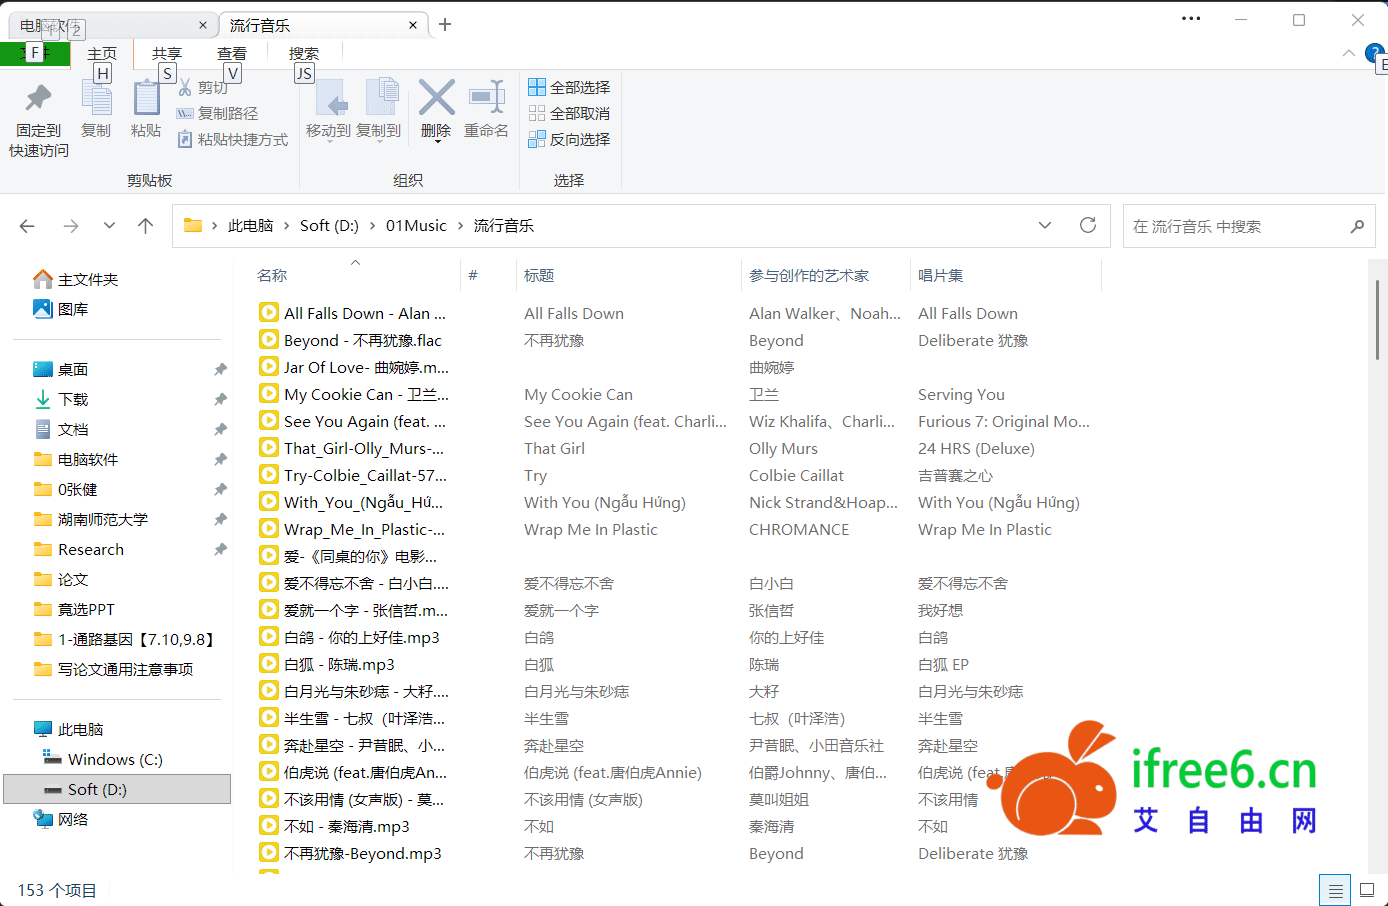Click the Rename (重命名) ribbon icon
This screenshot has height=906, width=1388.
(486, 99)
